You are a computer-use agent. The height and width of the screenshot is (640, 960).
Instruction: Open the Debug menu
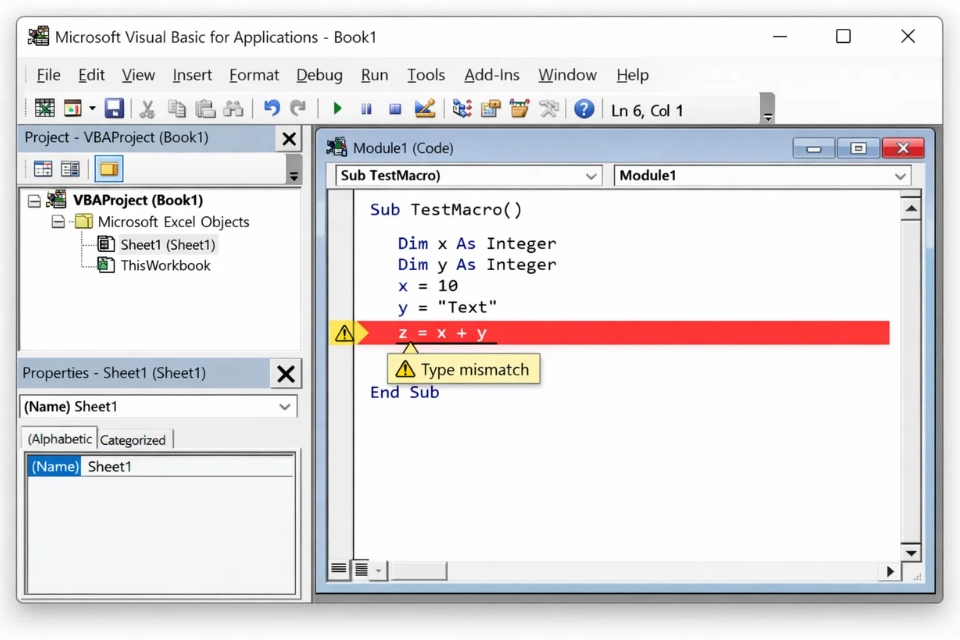pyautogui.click(x=319, y=74)
